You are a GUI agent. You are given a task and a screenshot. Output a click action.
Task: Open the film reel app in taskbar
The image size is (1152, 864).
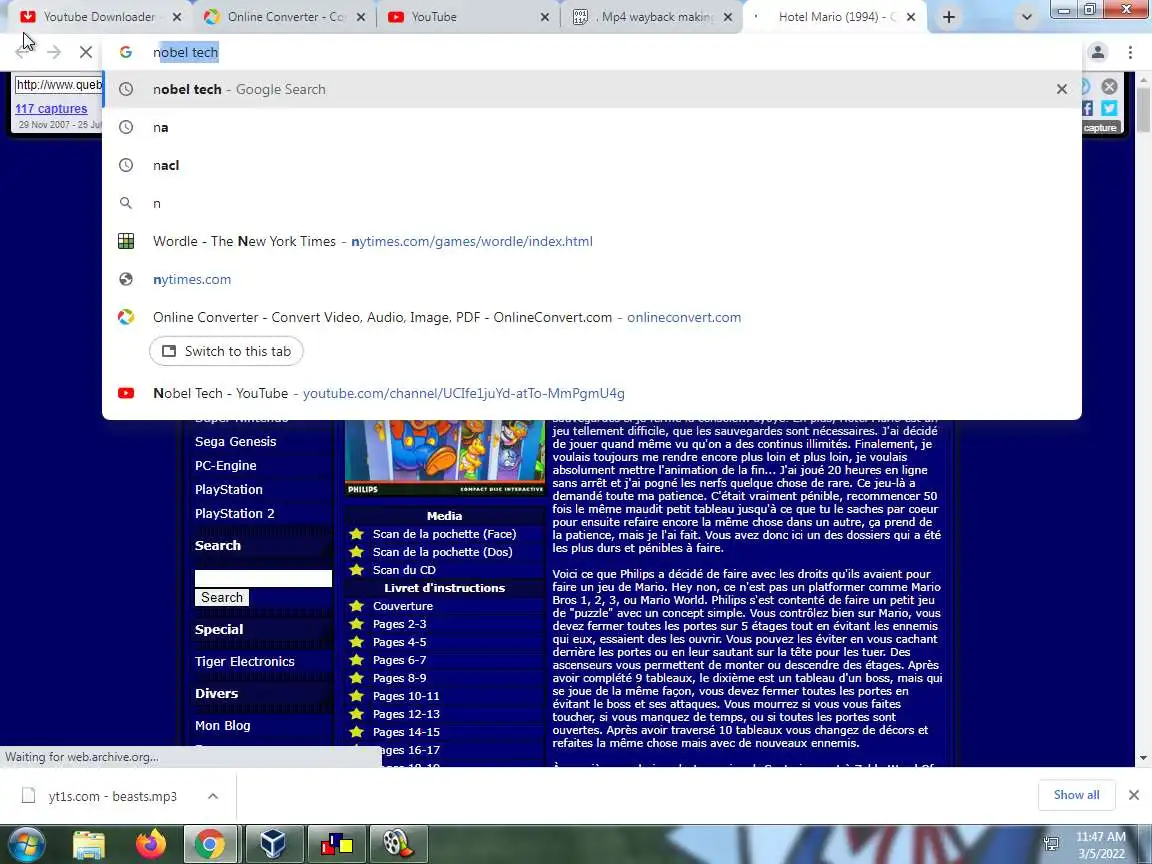click(399, 844)
